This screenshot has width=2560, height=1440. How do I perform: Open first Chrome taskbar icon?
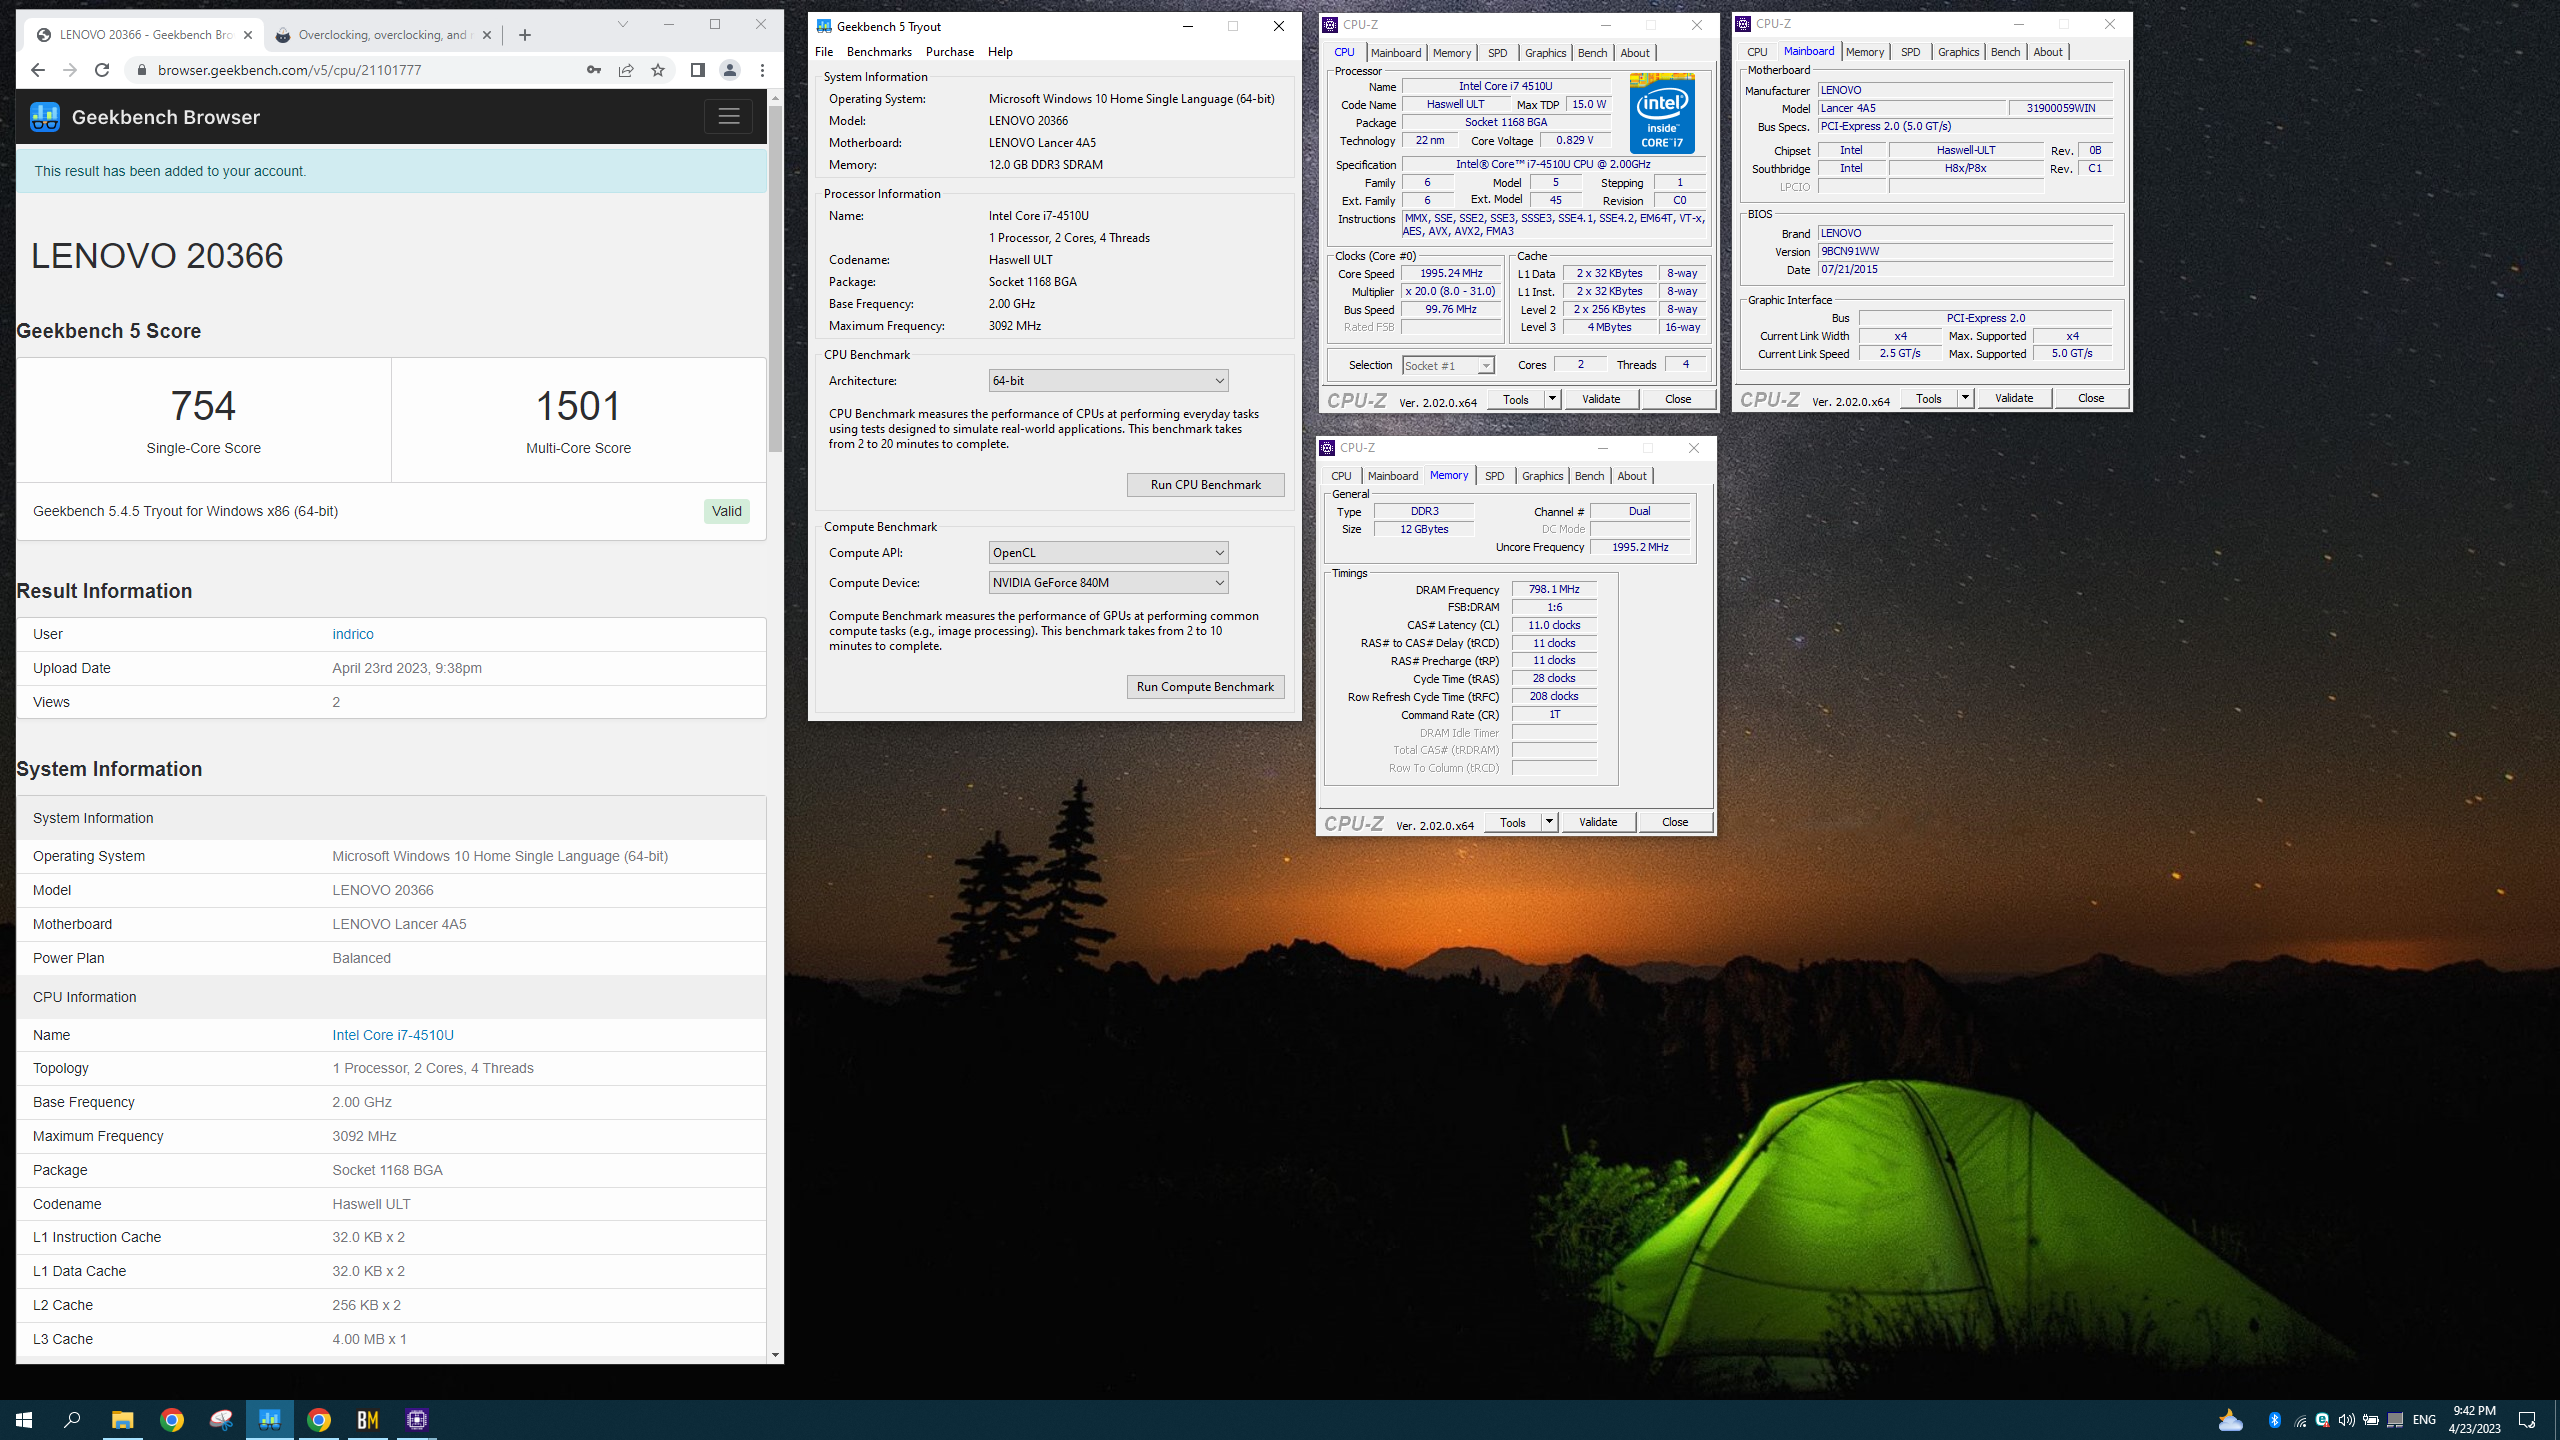pyautogui.click(x=172, y=1420)
